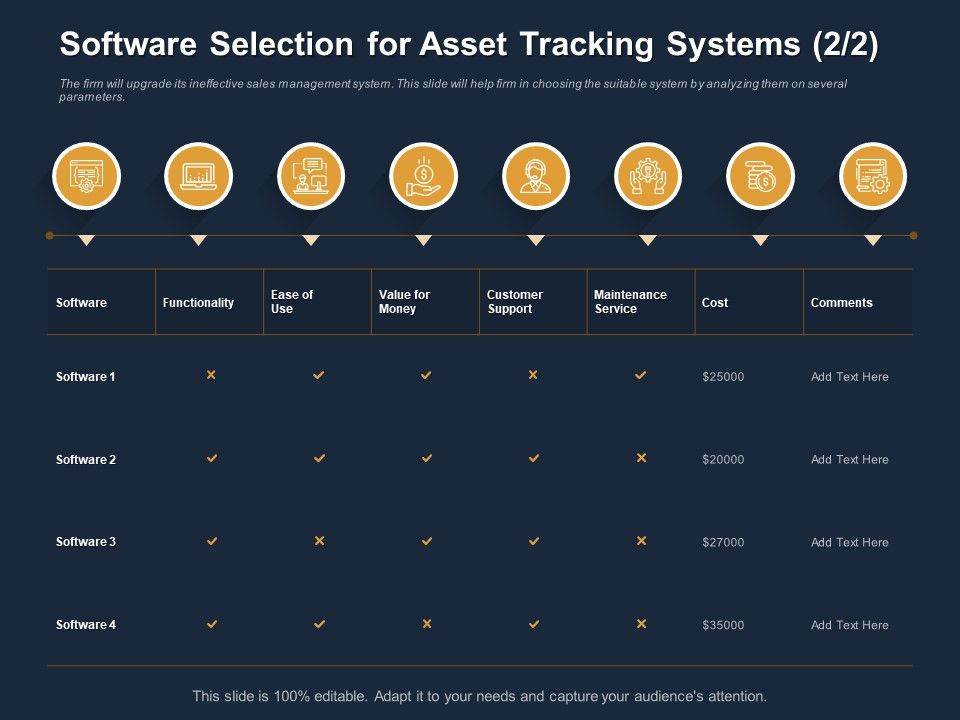Click Software 4 Maintenance Service cross mark
The image size is (960, 720).
coord(642,624)
